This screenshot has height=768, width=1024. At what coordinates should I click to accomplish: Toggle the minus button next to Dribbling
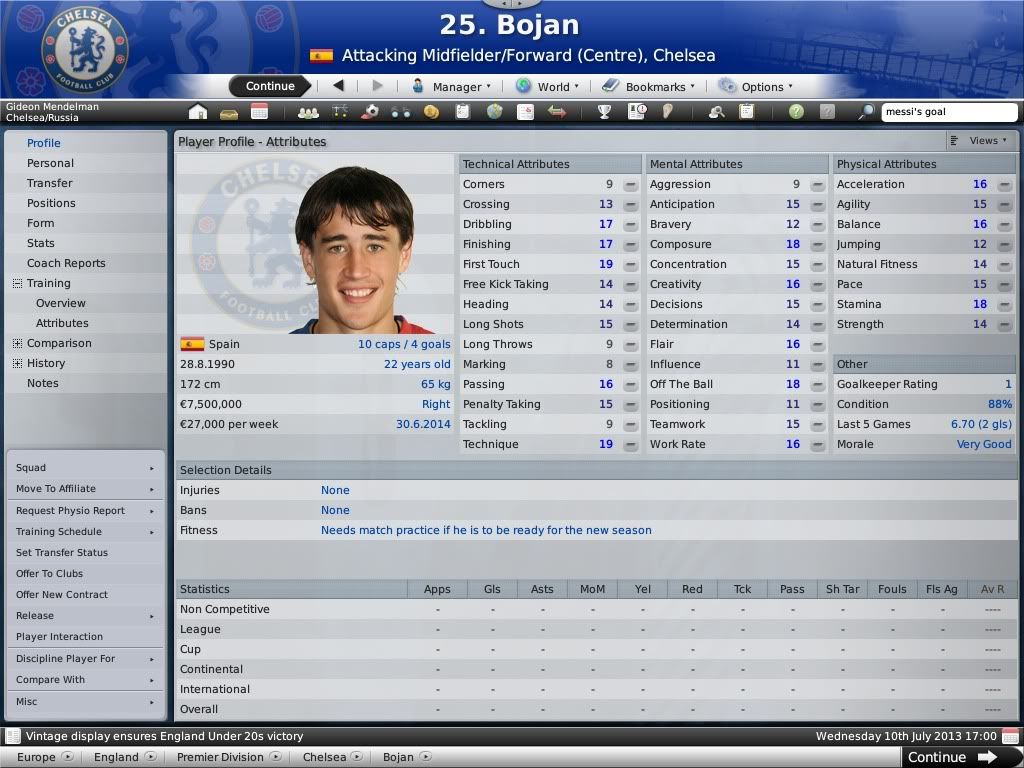click(630, 225)
